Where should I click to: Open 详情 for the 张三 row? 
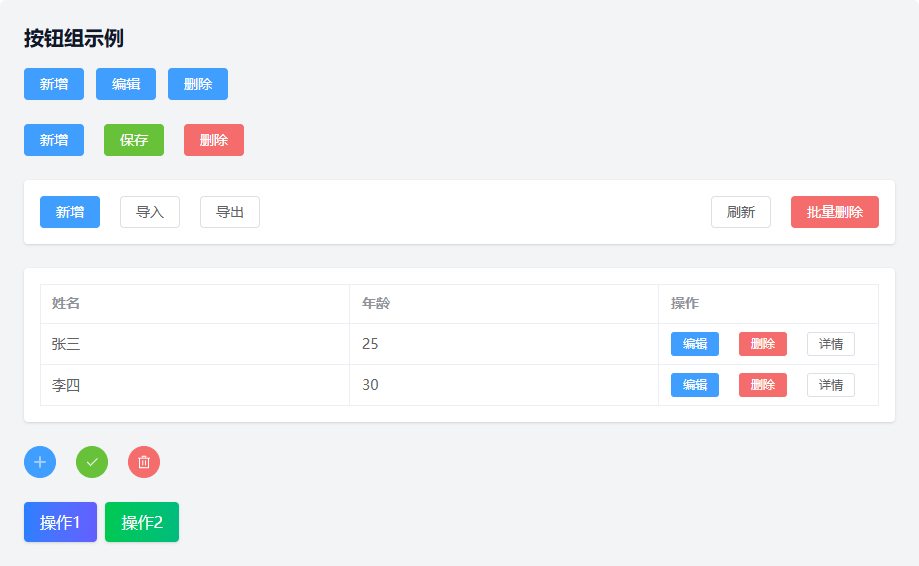tap(831, 344)
